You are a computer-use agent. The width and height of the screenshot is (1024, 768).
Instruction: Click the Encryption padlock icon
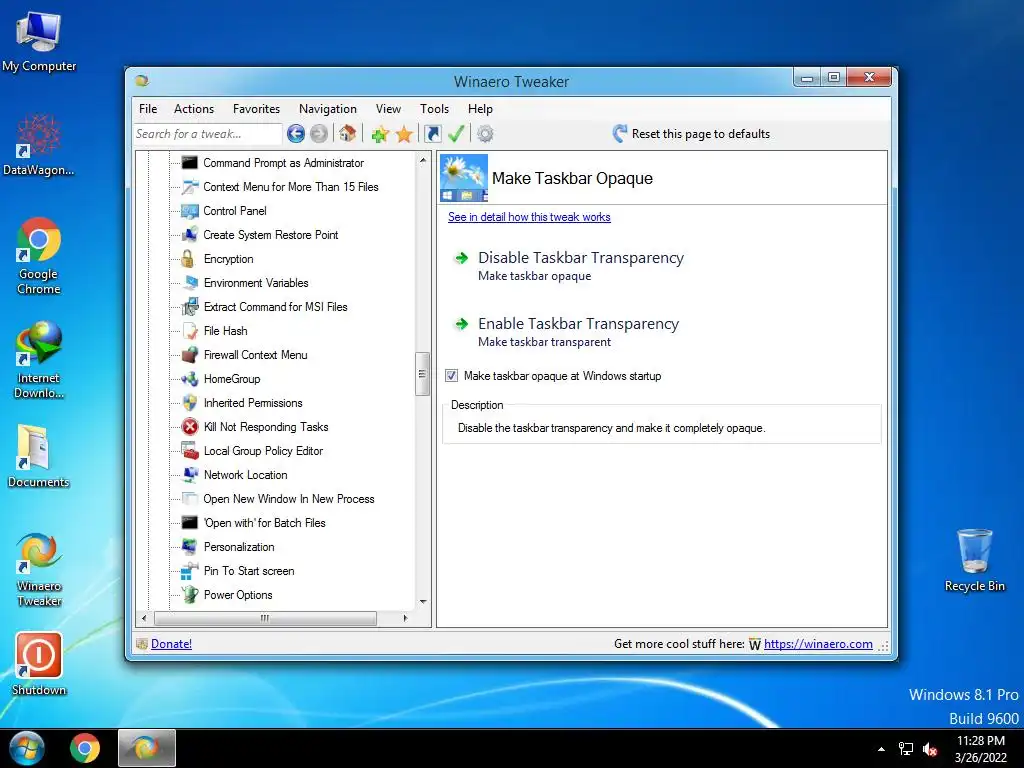point(188,259)
